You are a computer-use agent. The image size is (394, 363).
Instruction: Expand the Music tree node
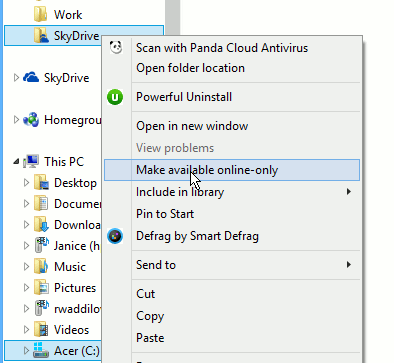point(26,267)
